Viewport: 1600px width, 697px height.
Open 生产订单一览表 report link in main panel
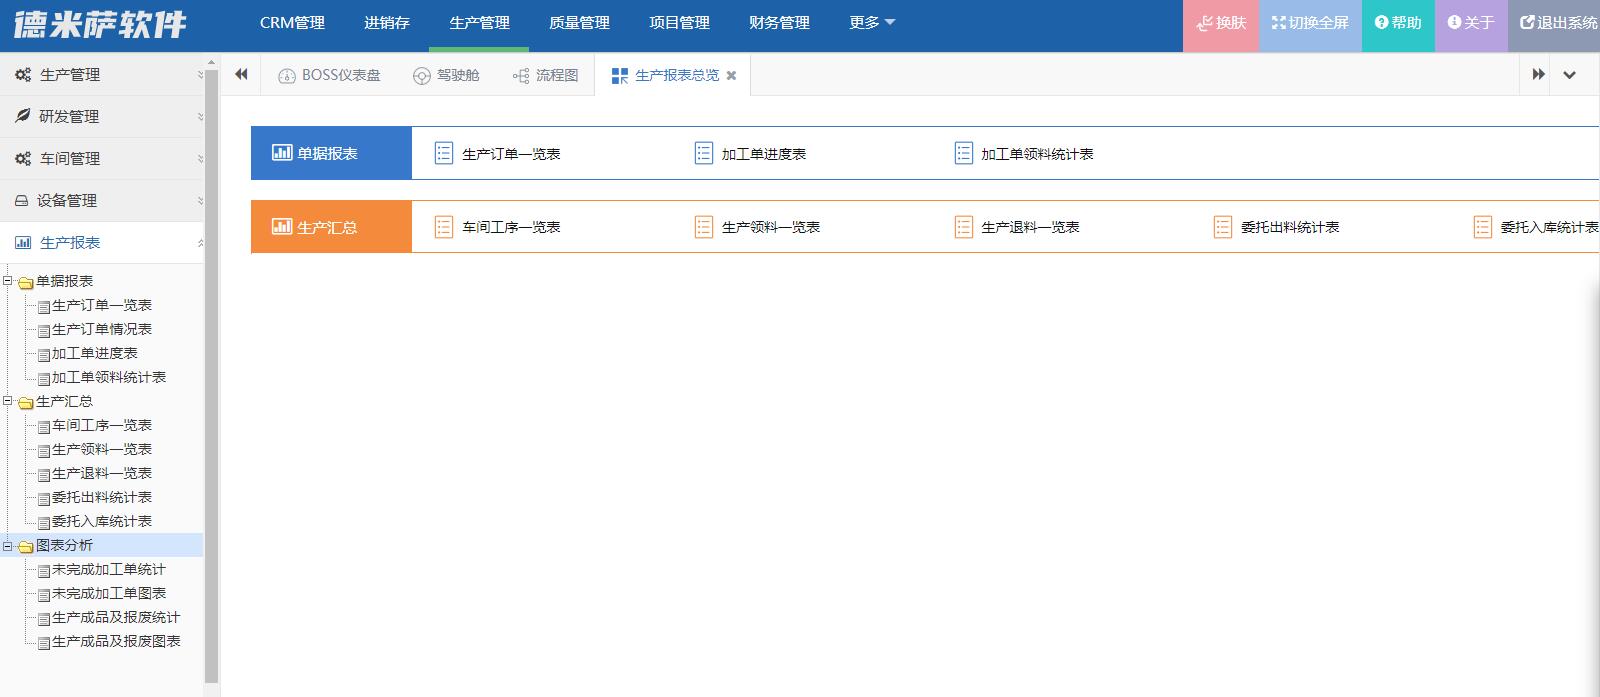coord(510,154)
